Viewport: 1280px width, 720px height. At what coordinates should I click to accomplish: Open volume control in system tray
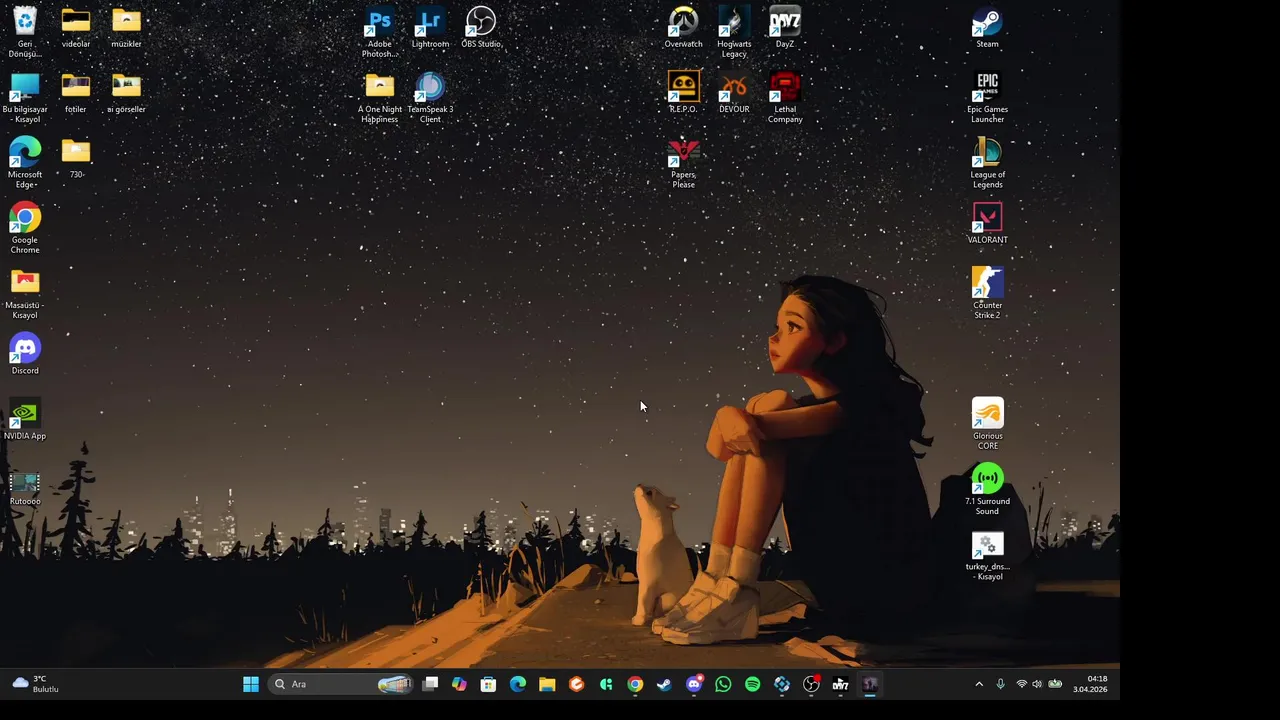(1037, 684)
